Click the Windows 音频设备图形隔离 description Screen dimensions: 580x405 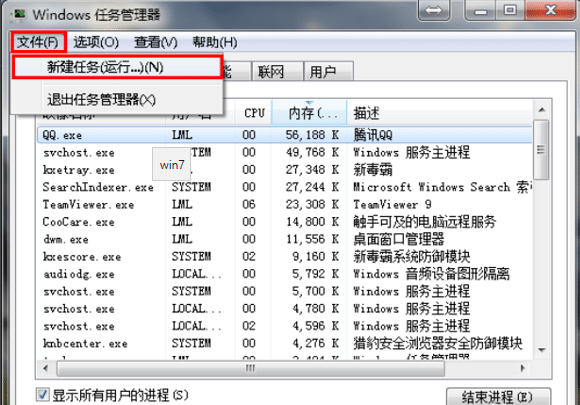(x=431, y=274)
